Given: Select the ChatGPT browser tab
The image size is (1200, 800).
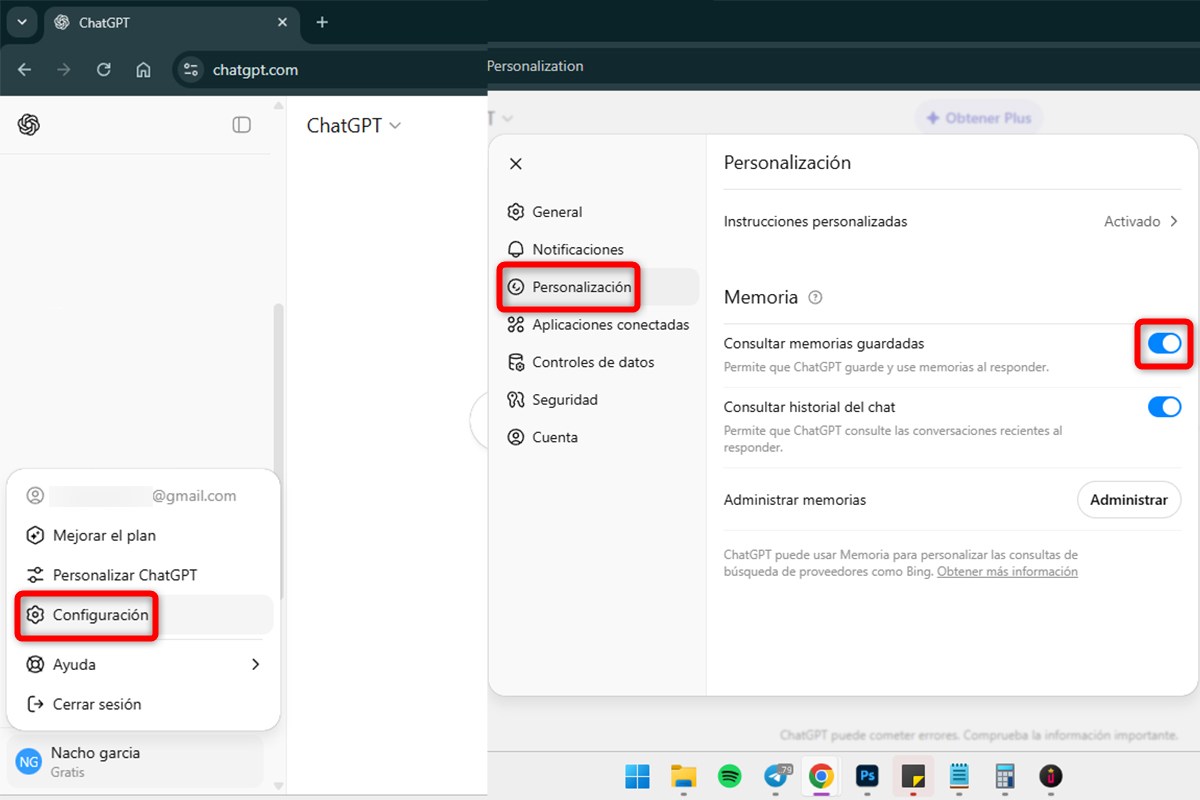Looking at the screenshot, I should pos(170,22).
